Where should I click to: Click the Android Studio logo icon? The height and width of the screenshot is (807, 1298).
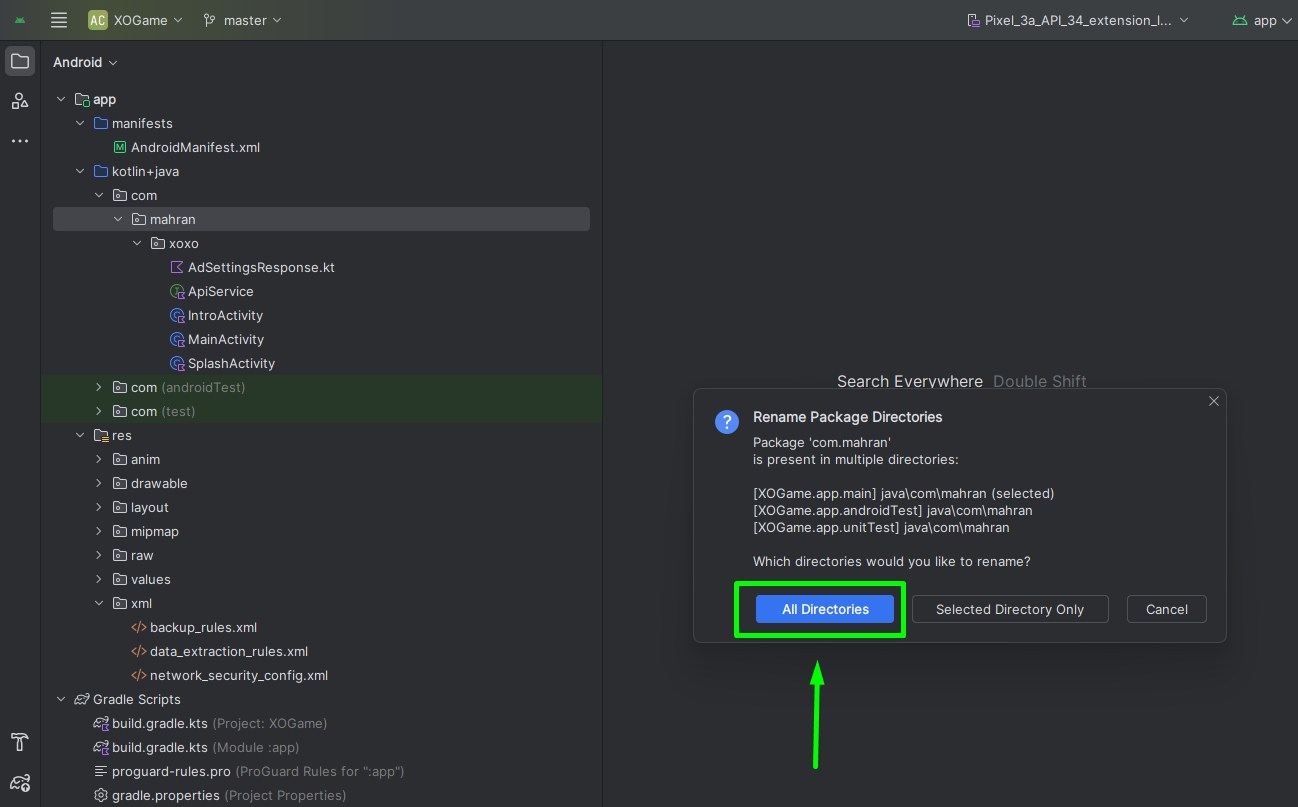(x=20, y=20)
